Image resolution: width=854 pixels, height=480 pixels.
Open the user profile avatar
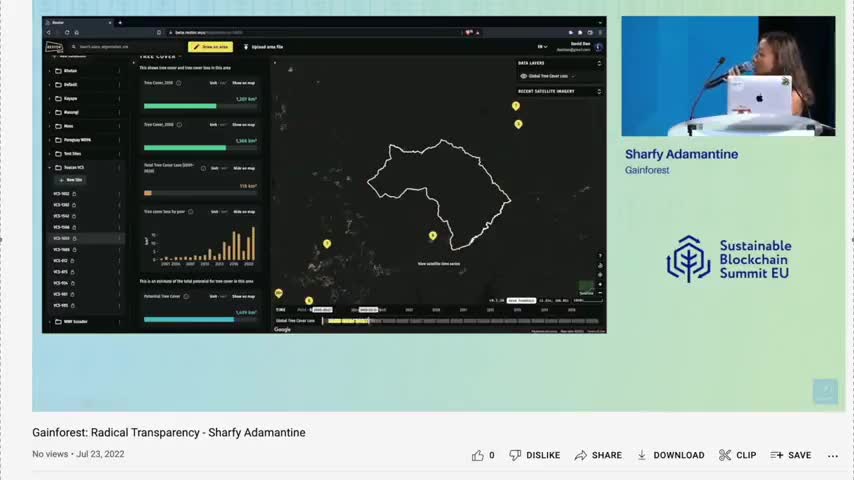click(x=599, y=47)
